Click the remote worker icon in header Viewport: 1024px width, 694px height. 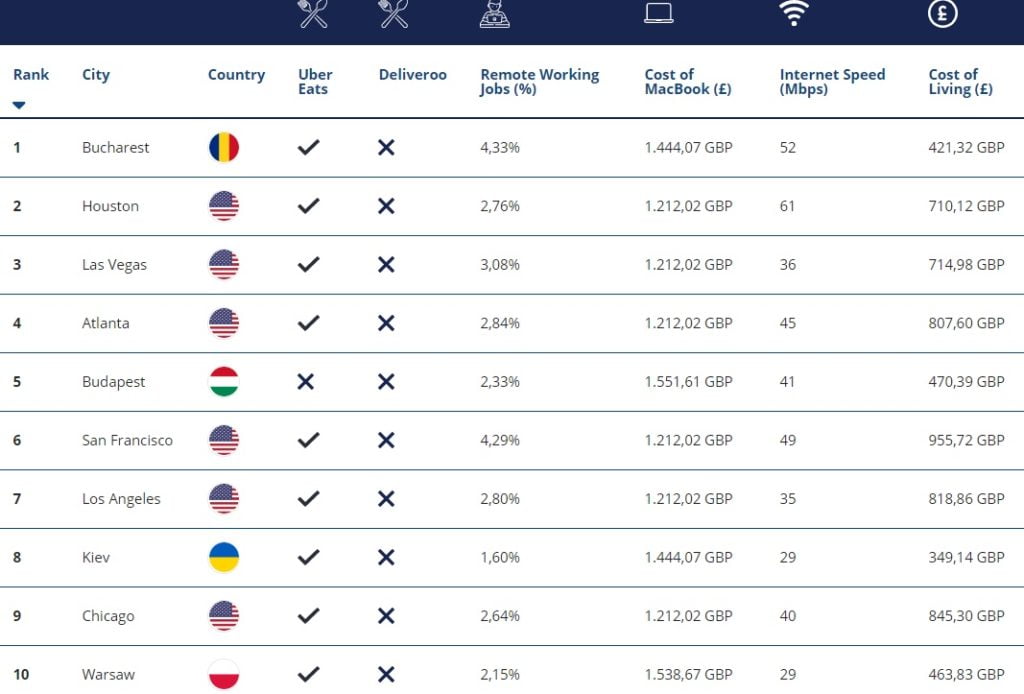pos(494,14)
